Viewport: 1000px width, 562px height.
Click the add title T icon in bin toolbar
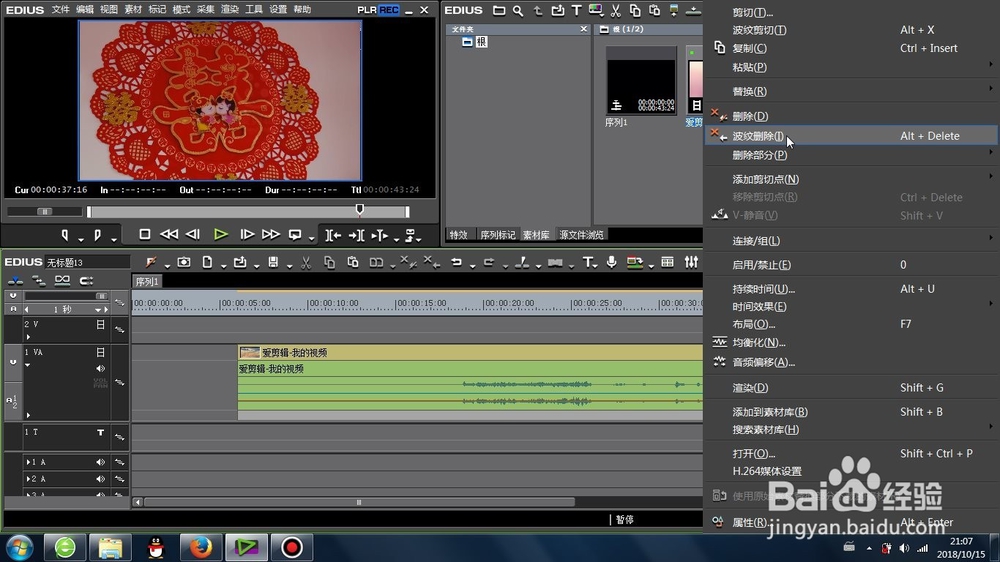click(x=577, y=10)
